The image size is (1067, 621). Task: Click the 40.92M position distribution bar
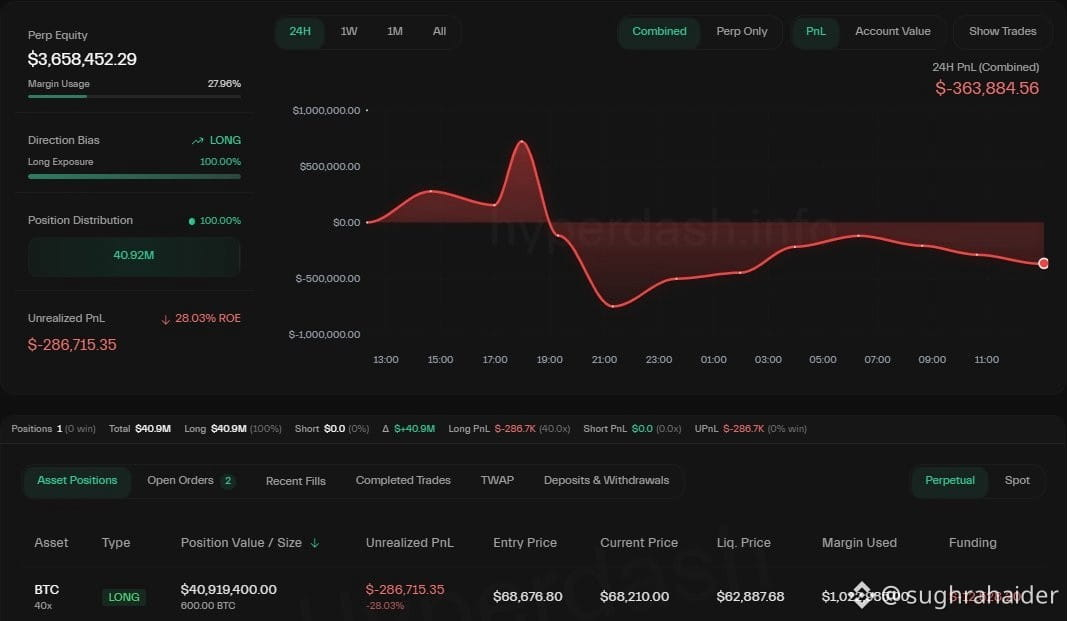[x=133, y=256]
